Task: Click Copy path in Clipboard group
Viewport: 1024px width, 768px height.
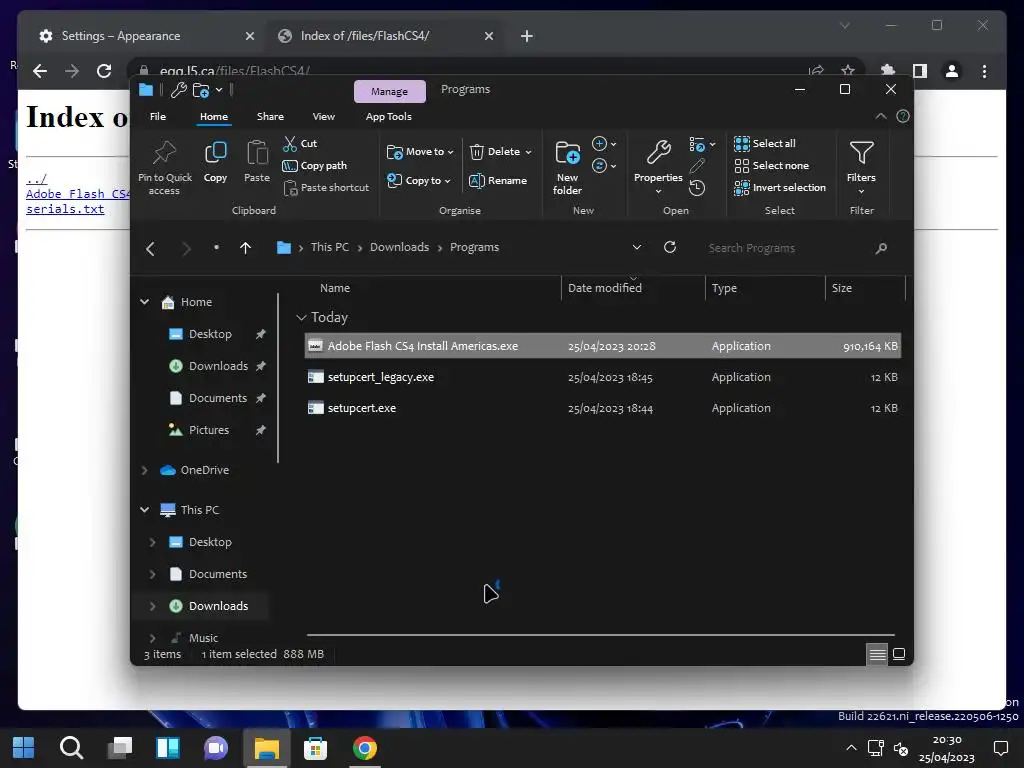Action: (x=315, y=166)
